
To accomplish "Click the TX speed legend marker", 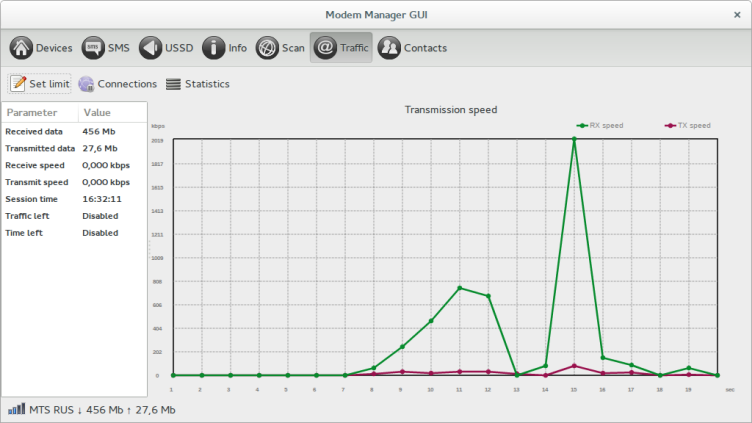I will click(x=670, y=126).
